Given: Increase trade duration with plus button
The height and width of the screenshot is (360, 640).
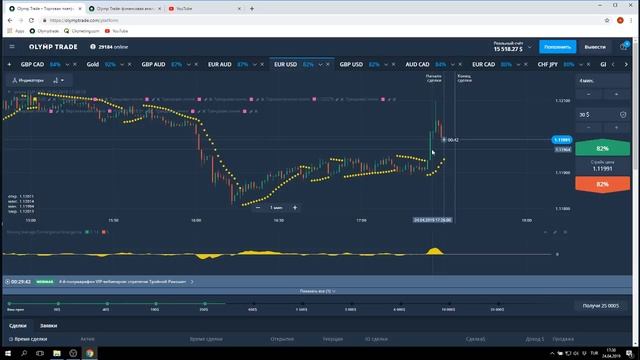Looking at the screenshot, I should pos(616,94).
